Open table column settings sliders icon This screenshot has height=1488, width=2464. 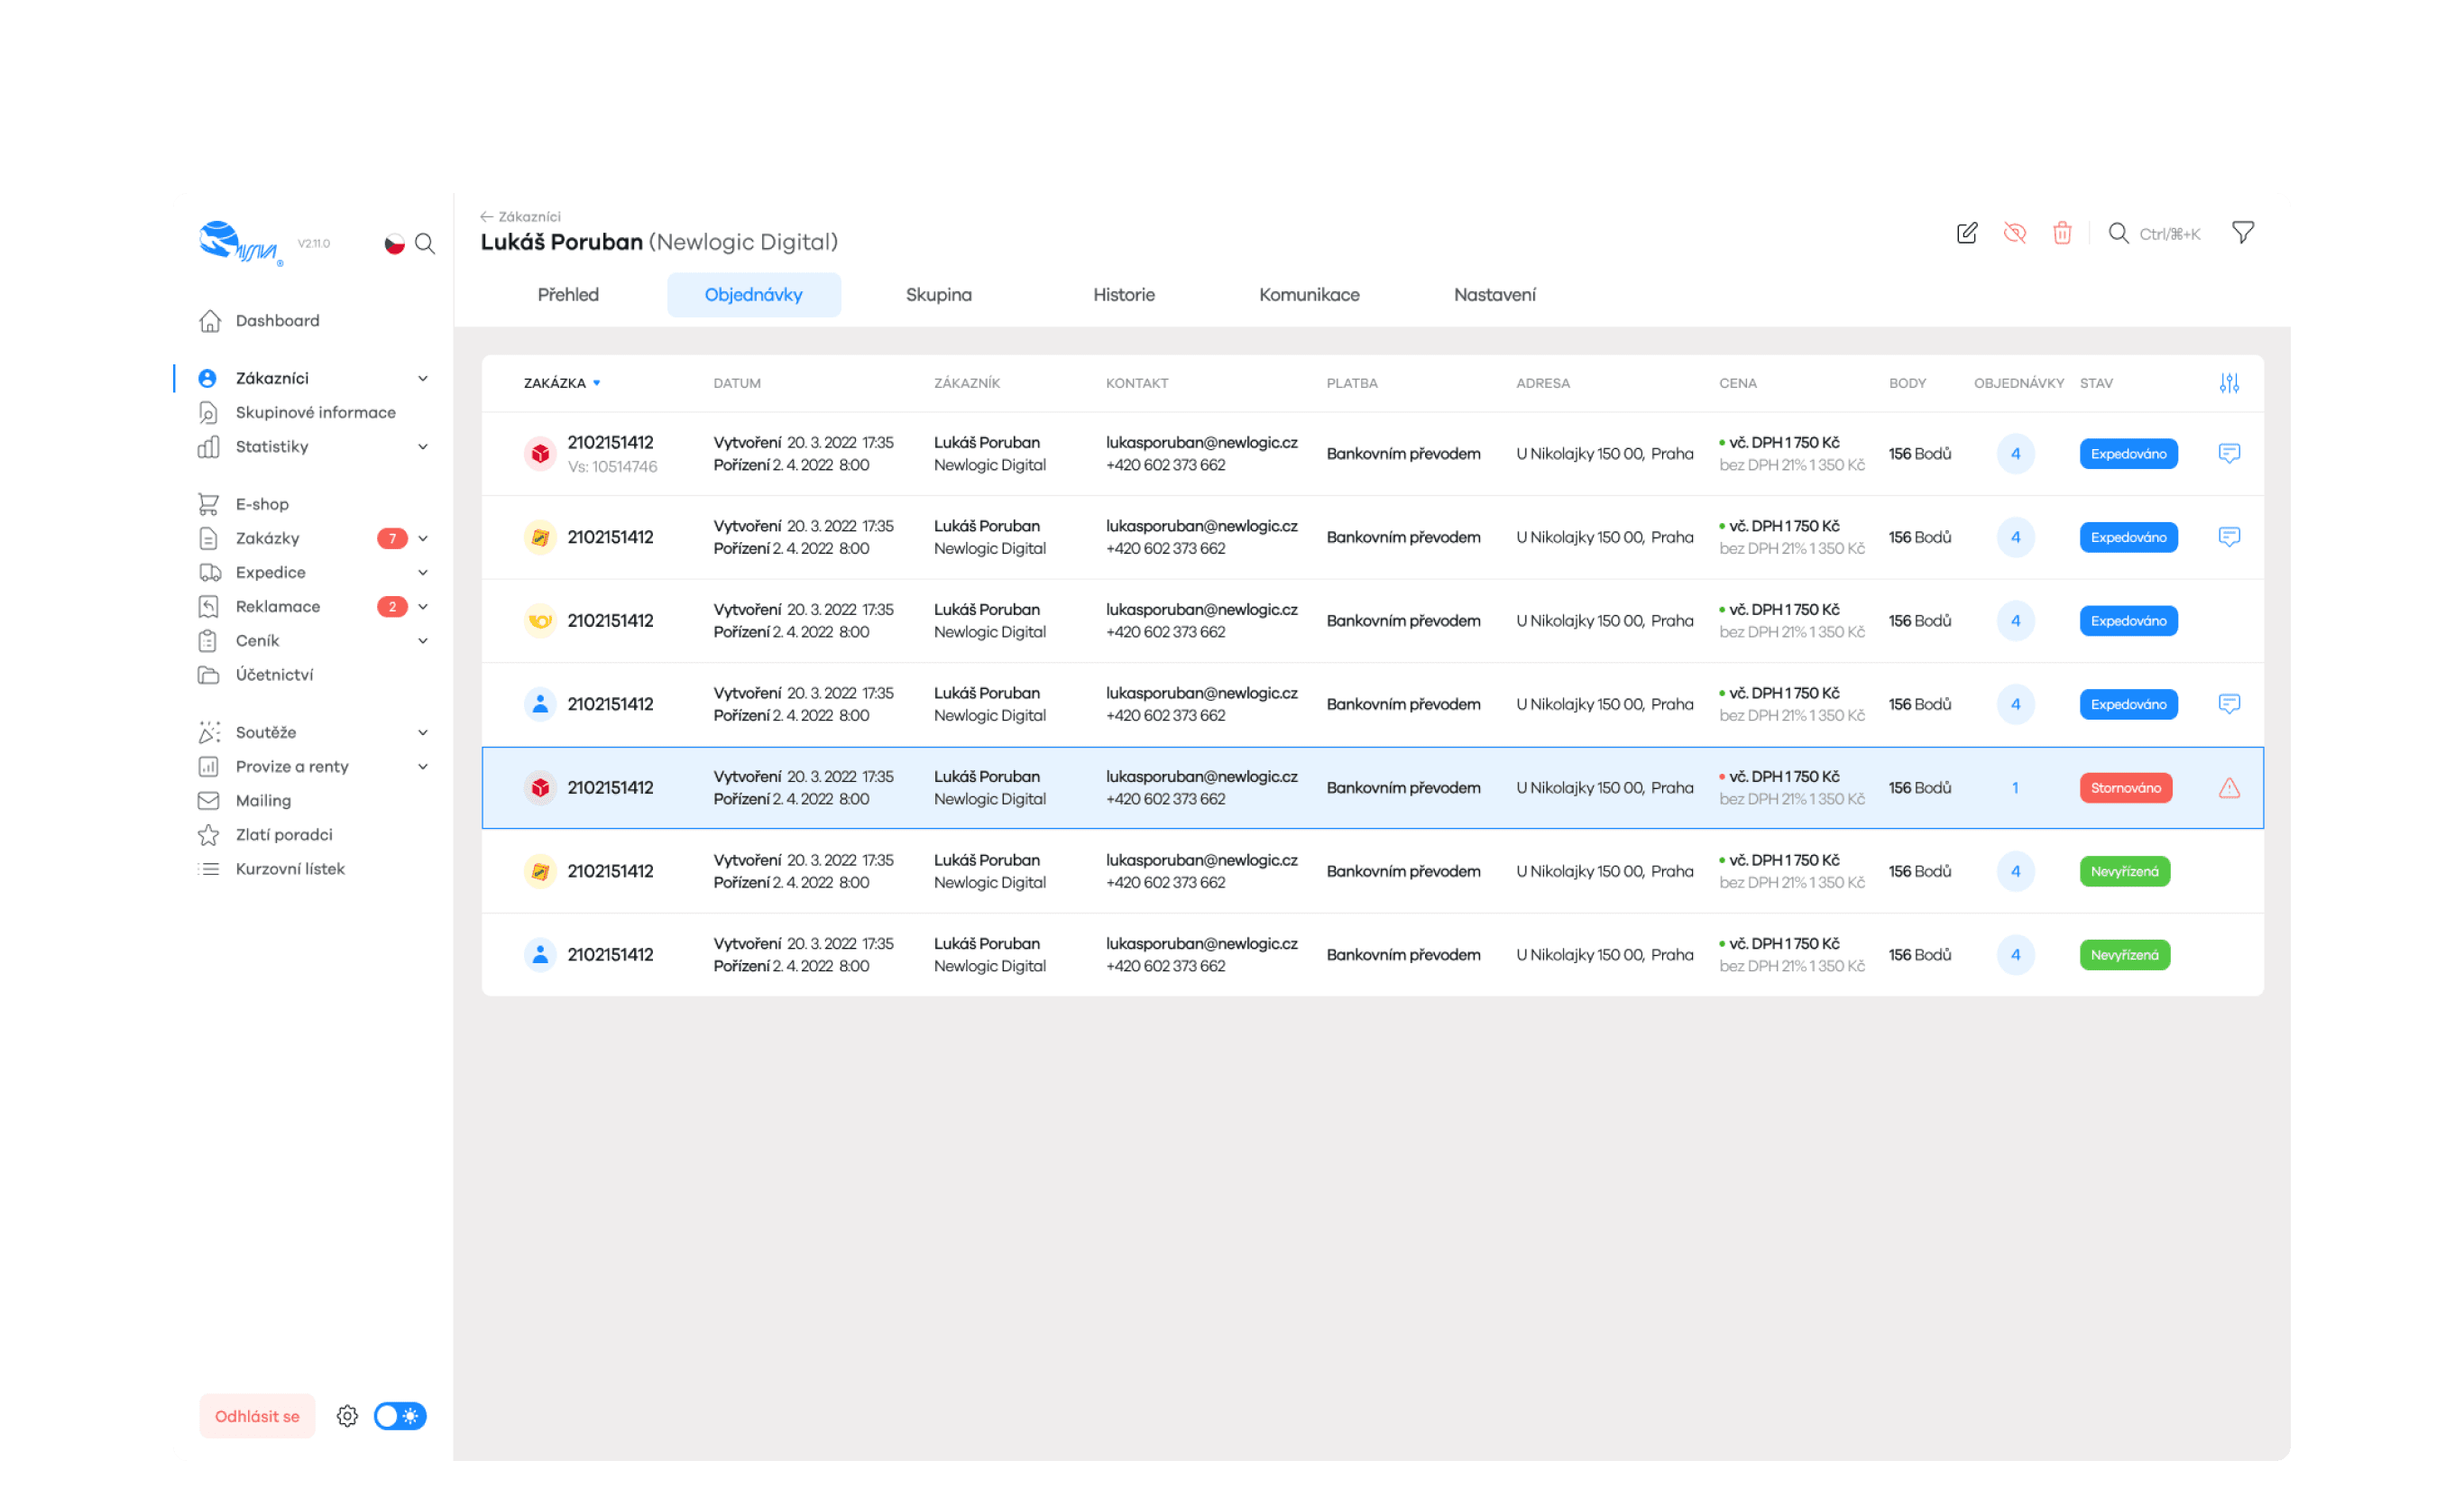[x=2229, y=383]
